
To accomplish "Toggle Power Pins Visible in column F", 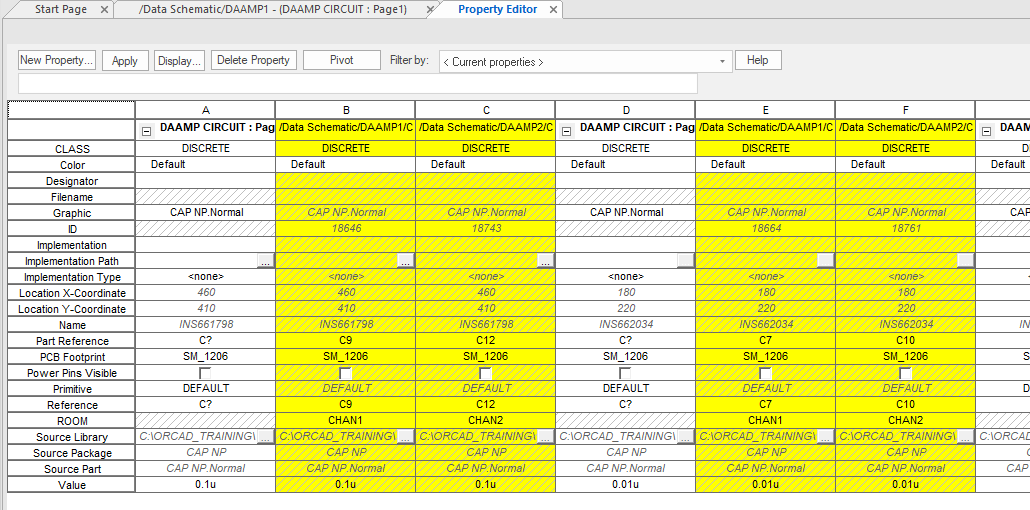I will tap(905, 373).
